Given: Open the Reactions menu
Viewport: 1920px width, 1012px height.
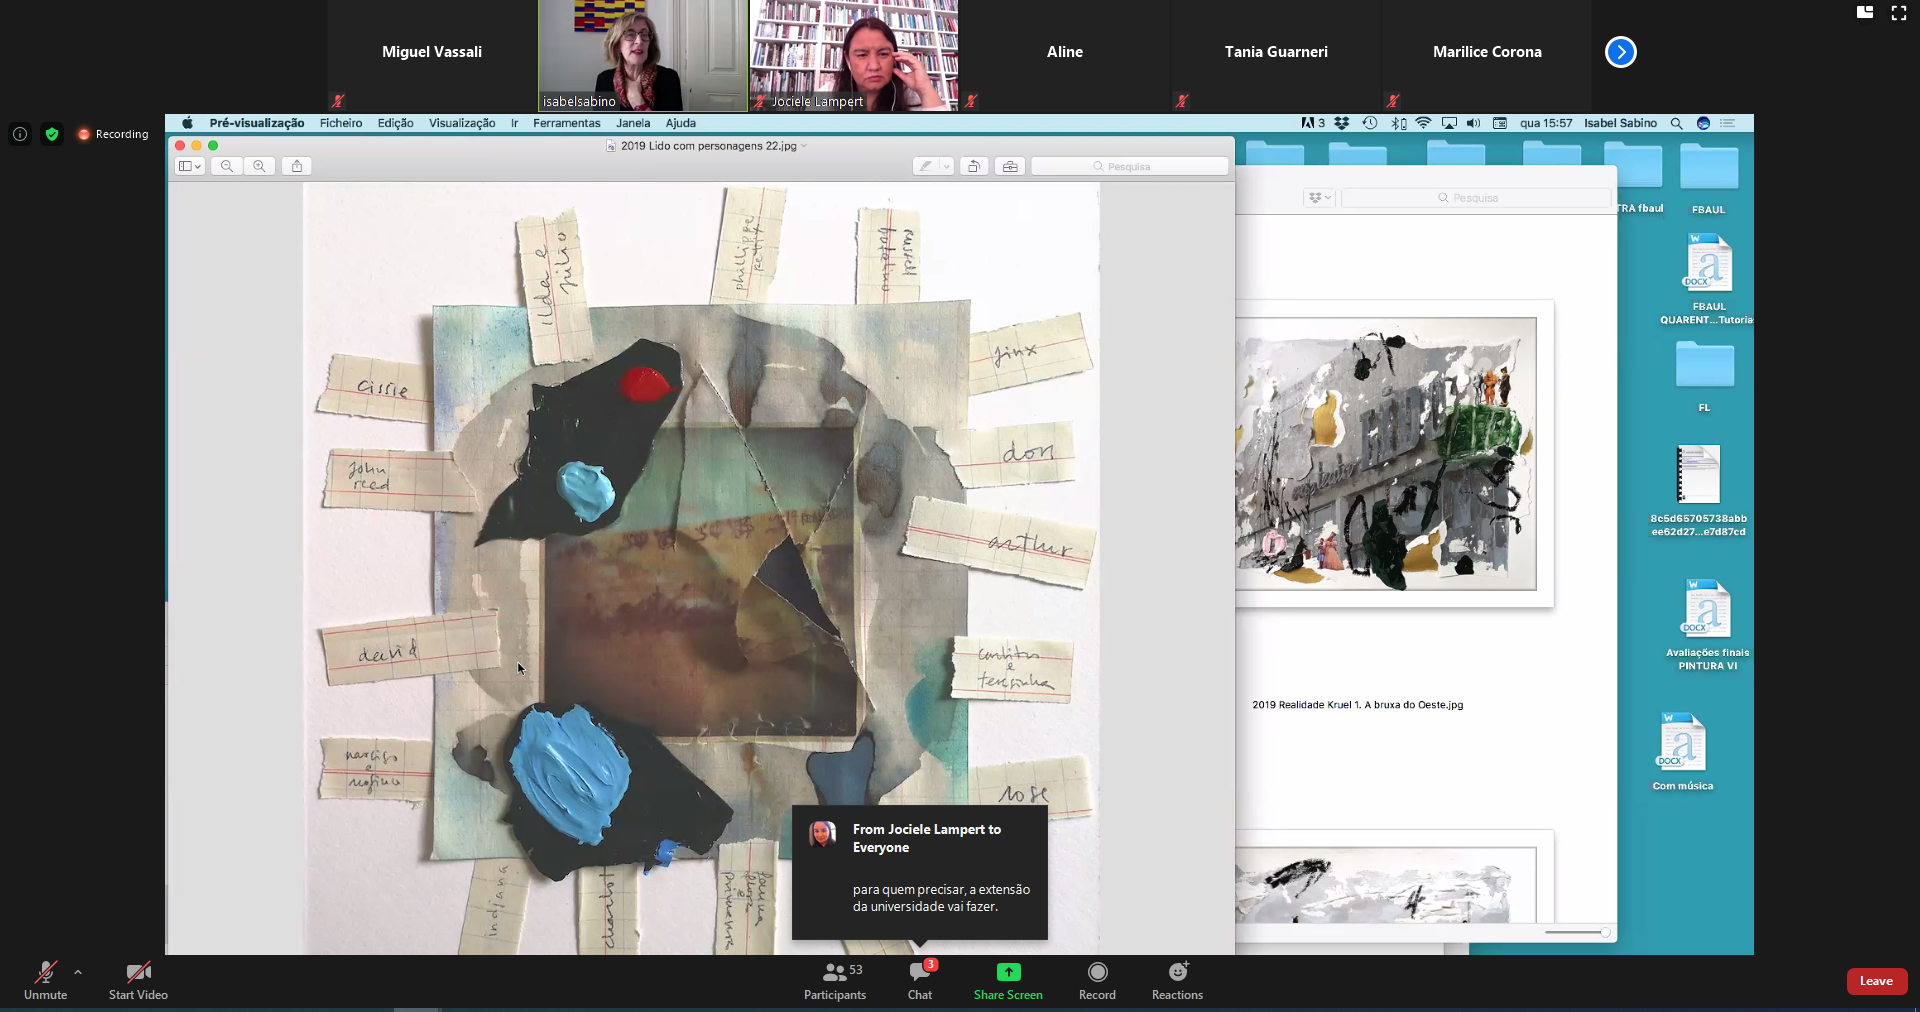Looking at the screenshot, I should pyautogui.click(x=1177, y=980).
